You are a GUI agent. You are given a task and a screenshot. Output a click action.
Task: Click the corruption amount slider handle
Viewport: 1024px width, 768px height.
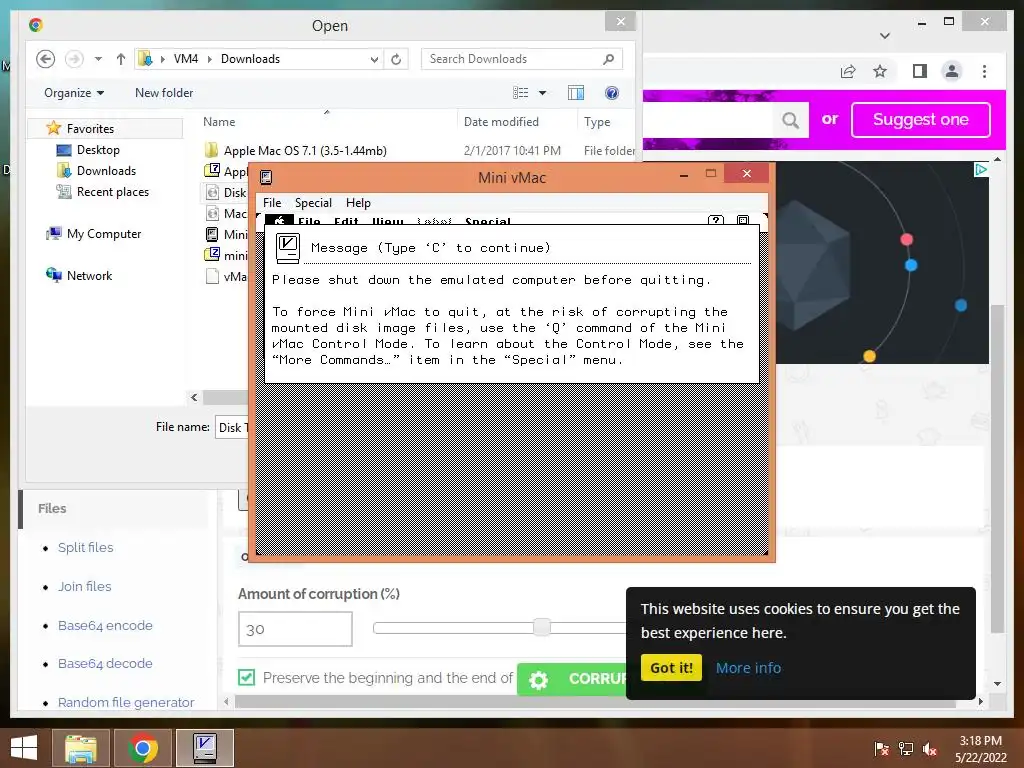(x=541, y=627)
